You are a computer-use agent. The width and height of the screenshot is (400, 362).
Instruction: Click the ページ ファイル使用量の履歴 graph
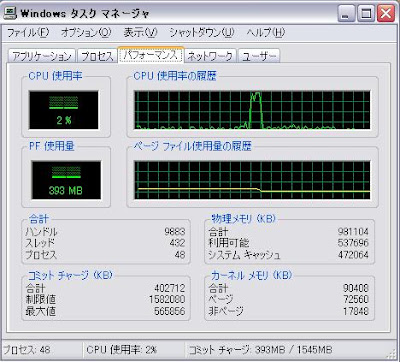click(x=252, y=180)
